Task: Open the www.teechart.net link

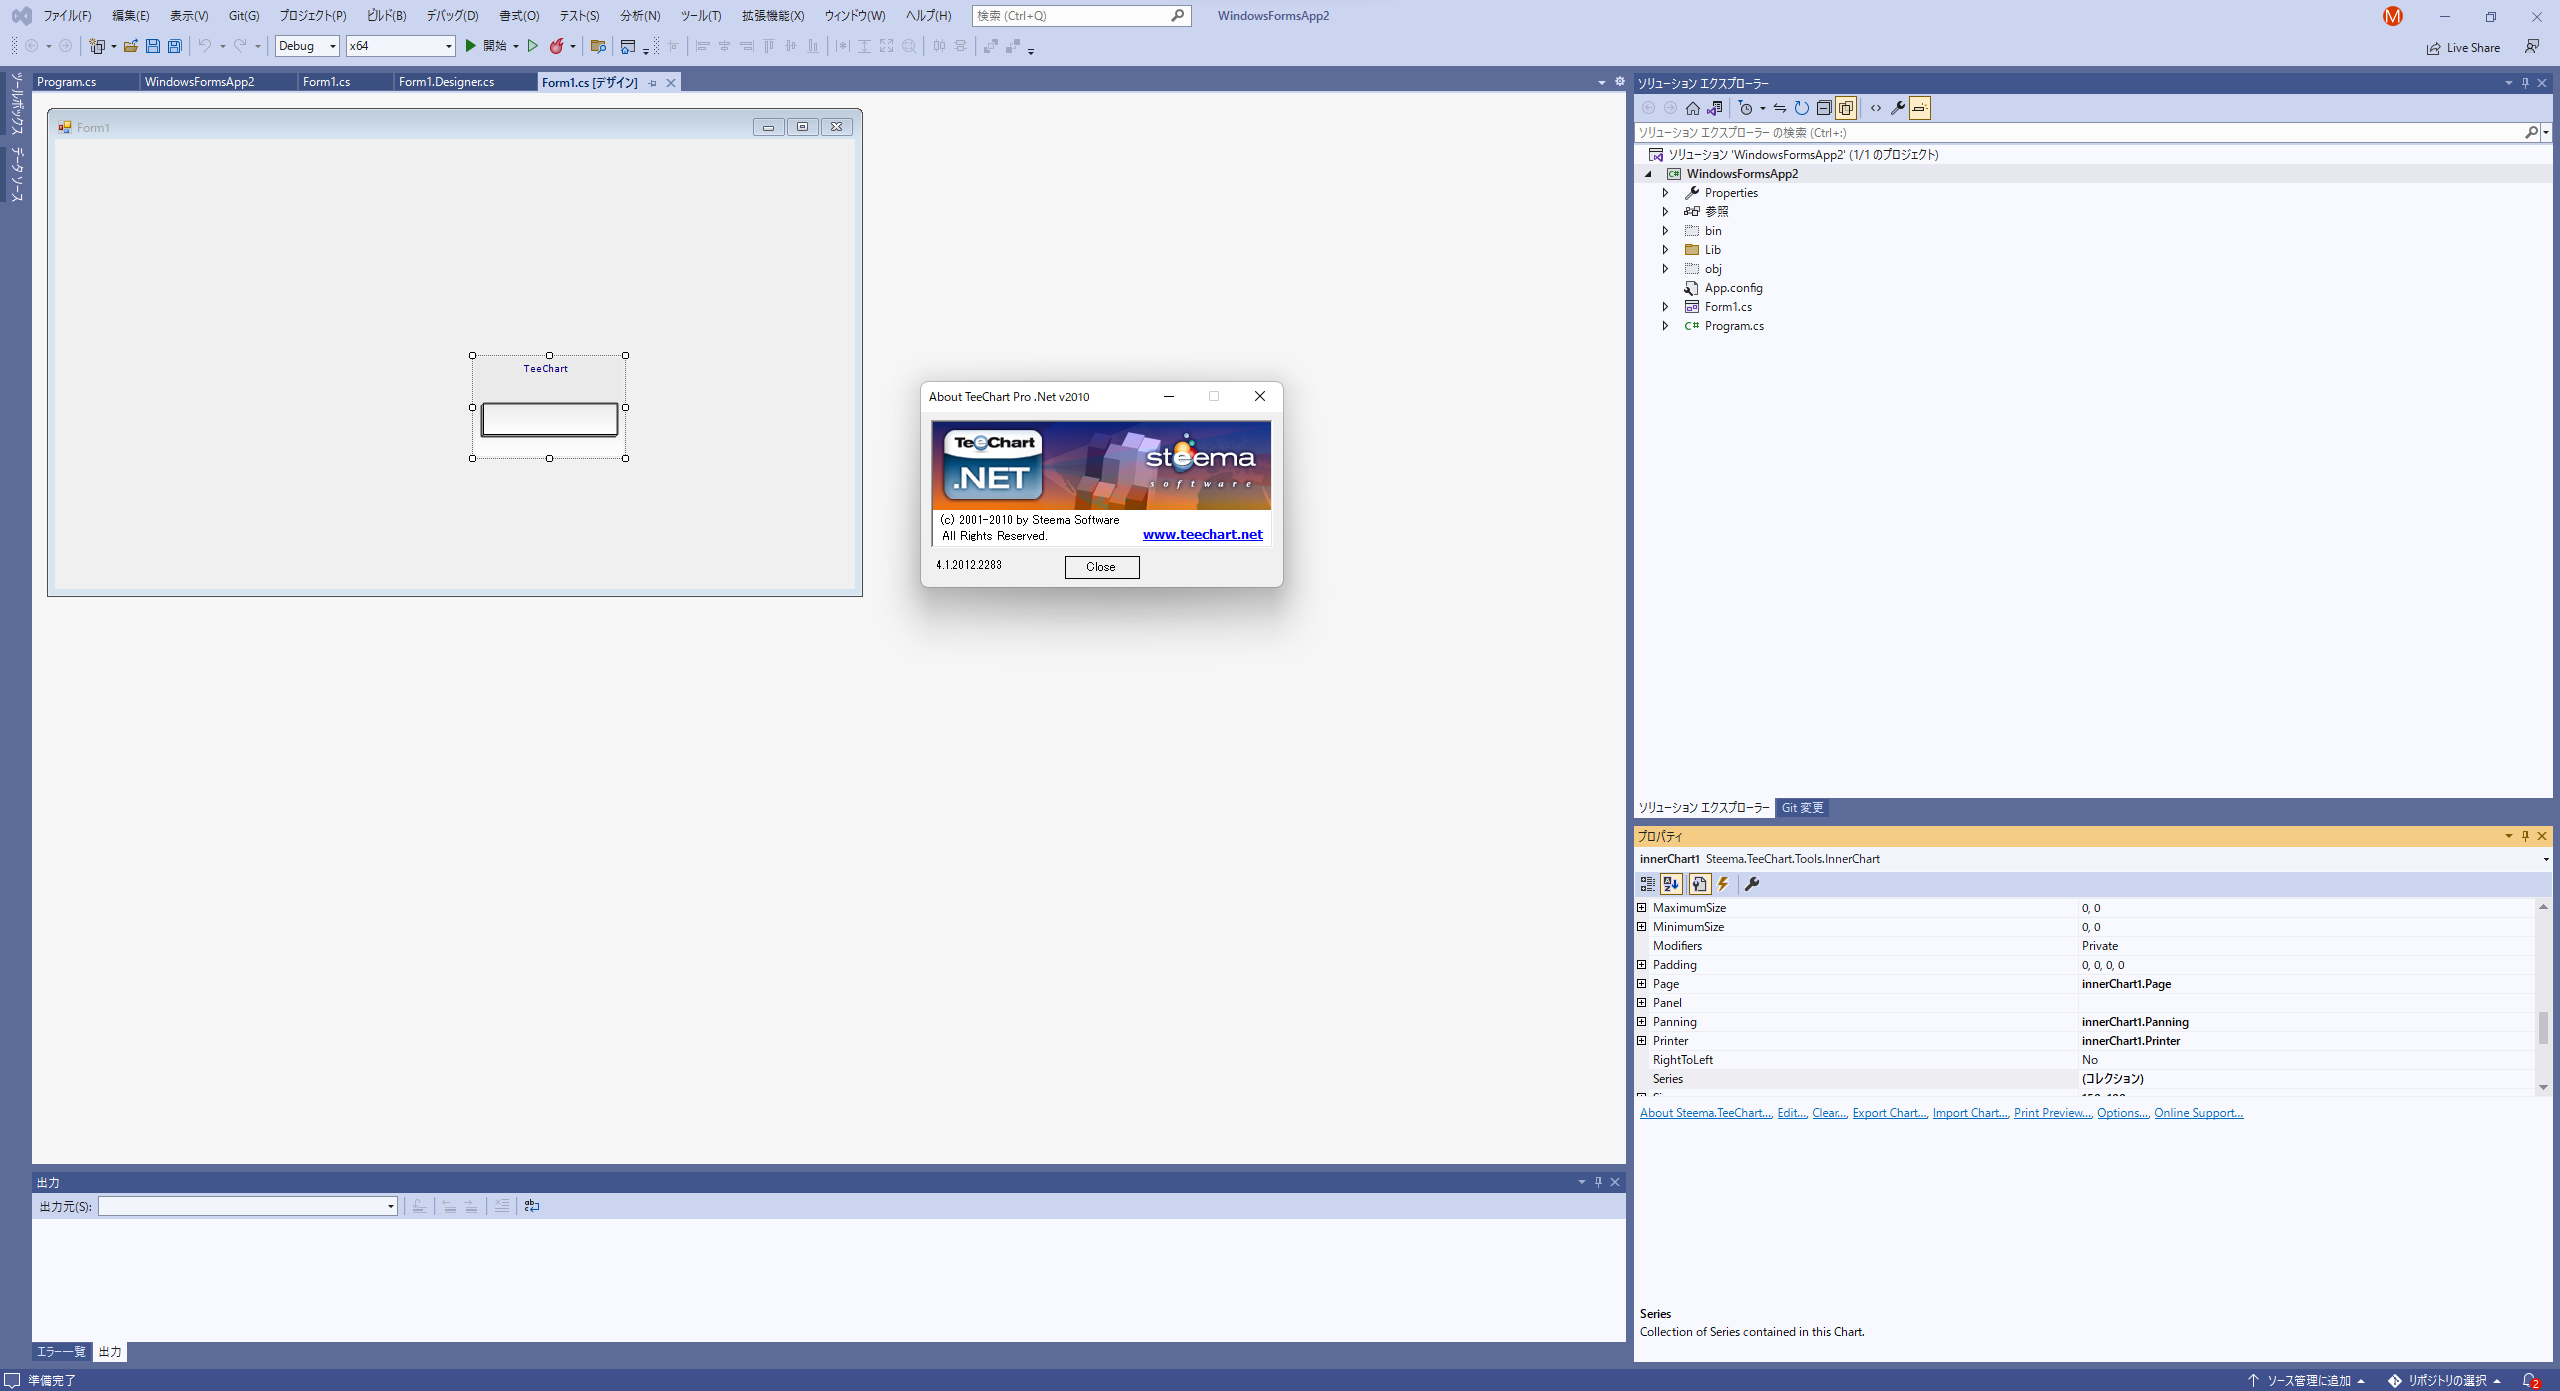Action: click(x=1202, y=535)
